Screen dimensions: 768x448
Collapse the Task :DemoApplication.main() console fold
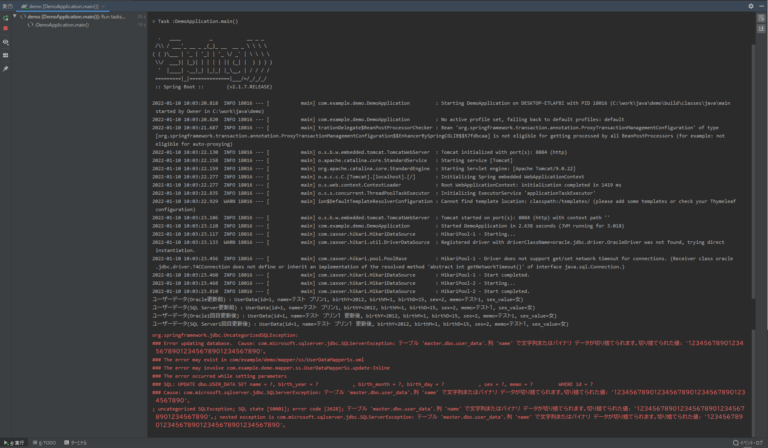154,20
